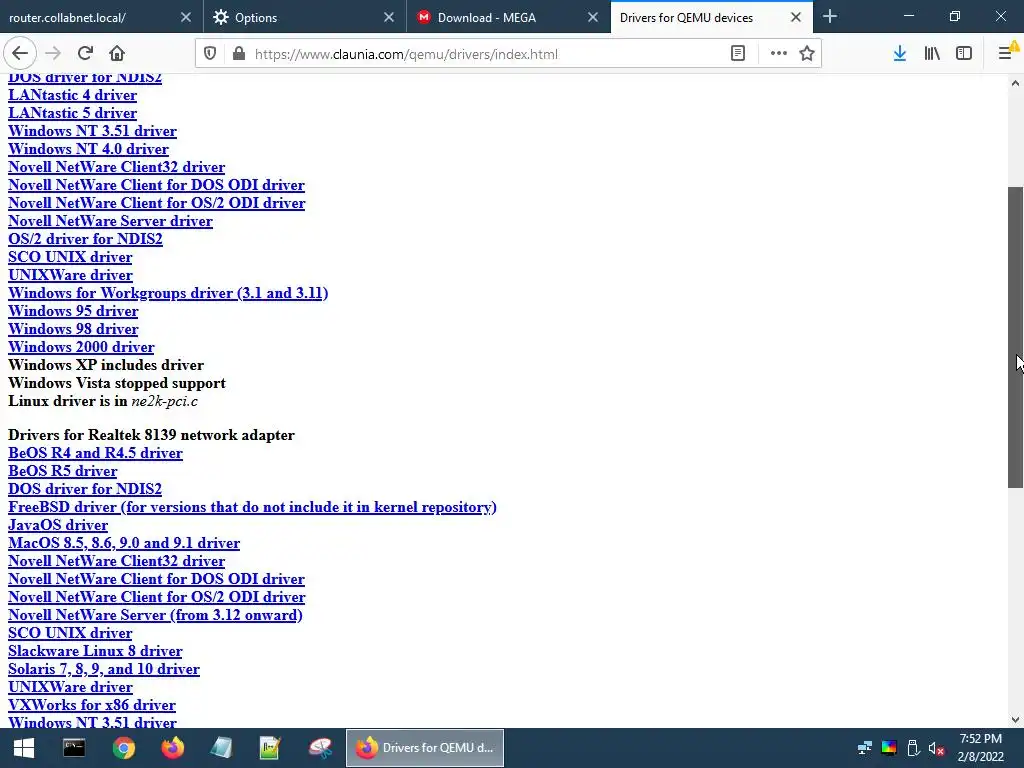Open a new tab with plus button
This screenshot has width=1024, height=768.
click(x=830, y=16)
